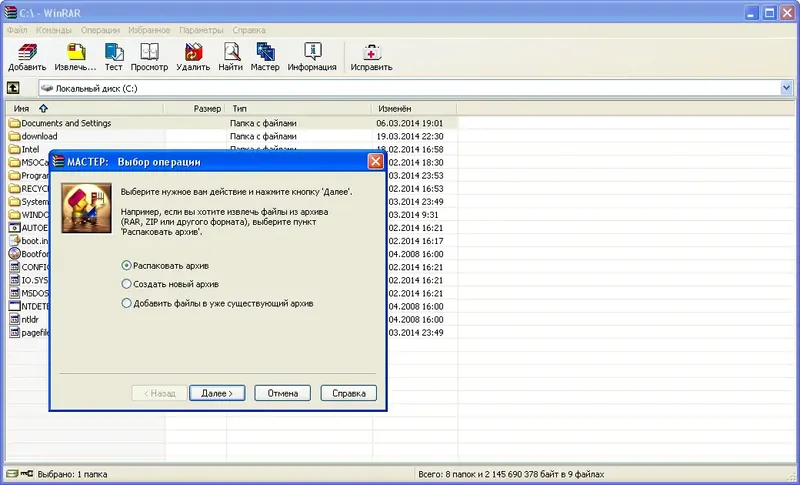800x485 pixels.
Task: Go up one folder level icon
Action: tap(13, 88)
